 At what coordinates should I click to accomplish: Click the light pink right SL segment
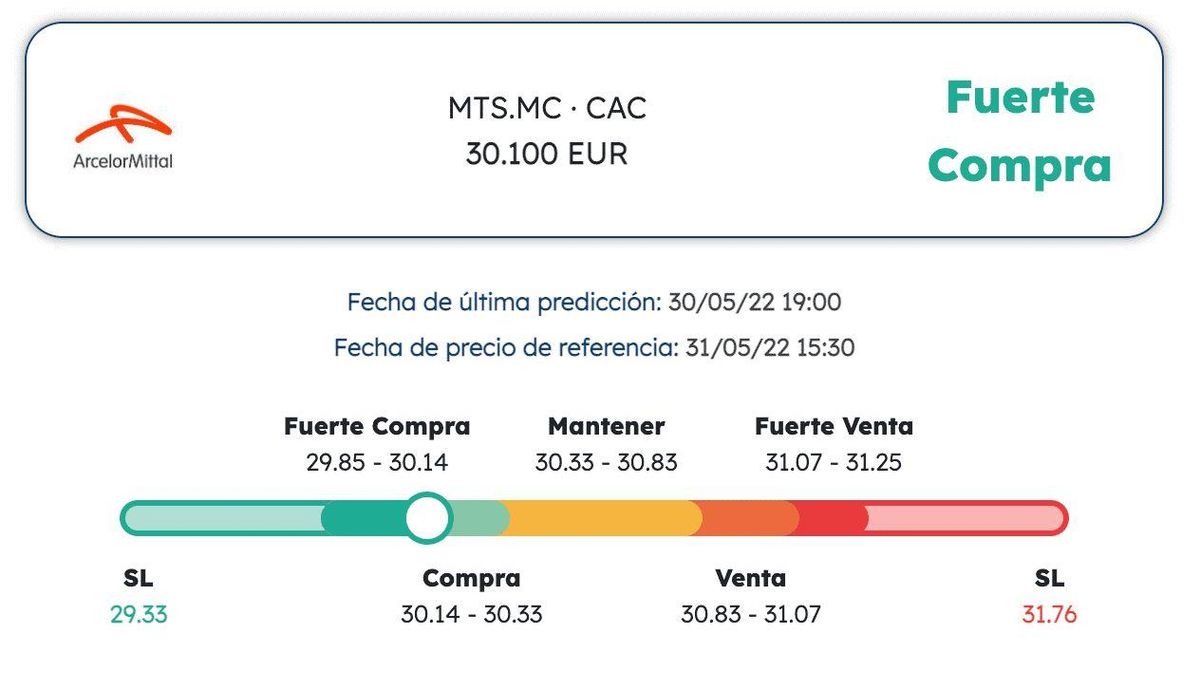click(962, 518)
